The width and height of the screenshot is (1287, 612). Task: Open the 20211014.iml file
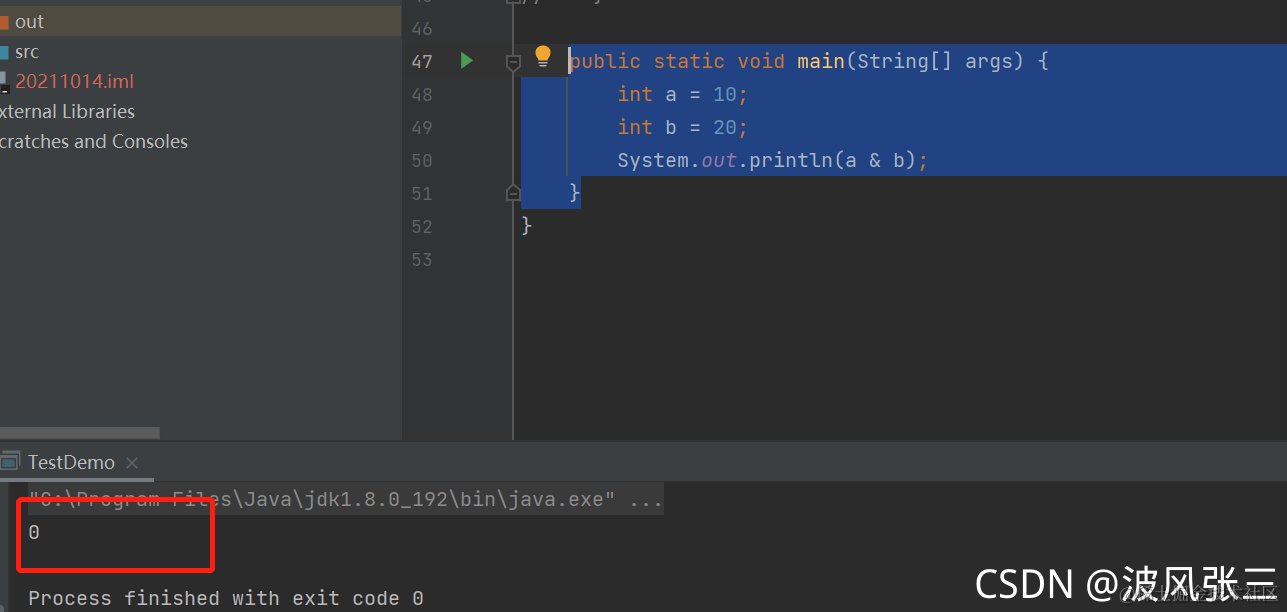click(74, 82)
